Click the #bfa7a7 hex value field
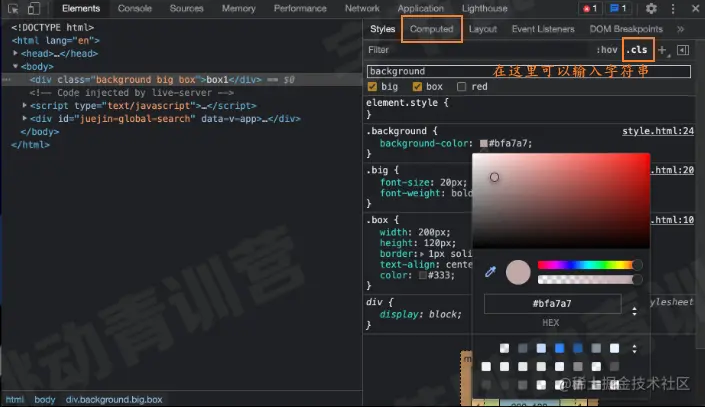The width and height of the screenshot is (705, 407). tap(553, 304)
